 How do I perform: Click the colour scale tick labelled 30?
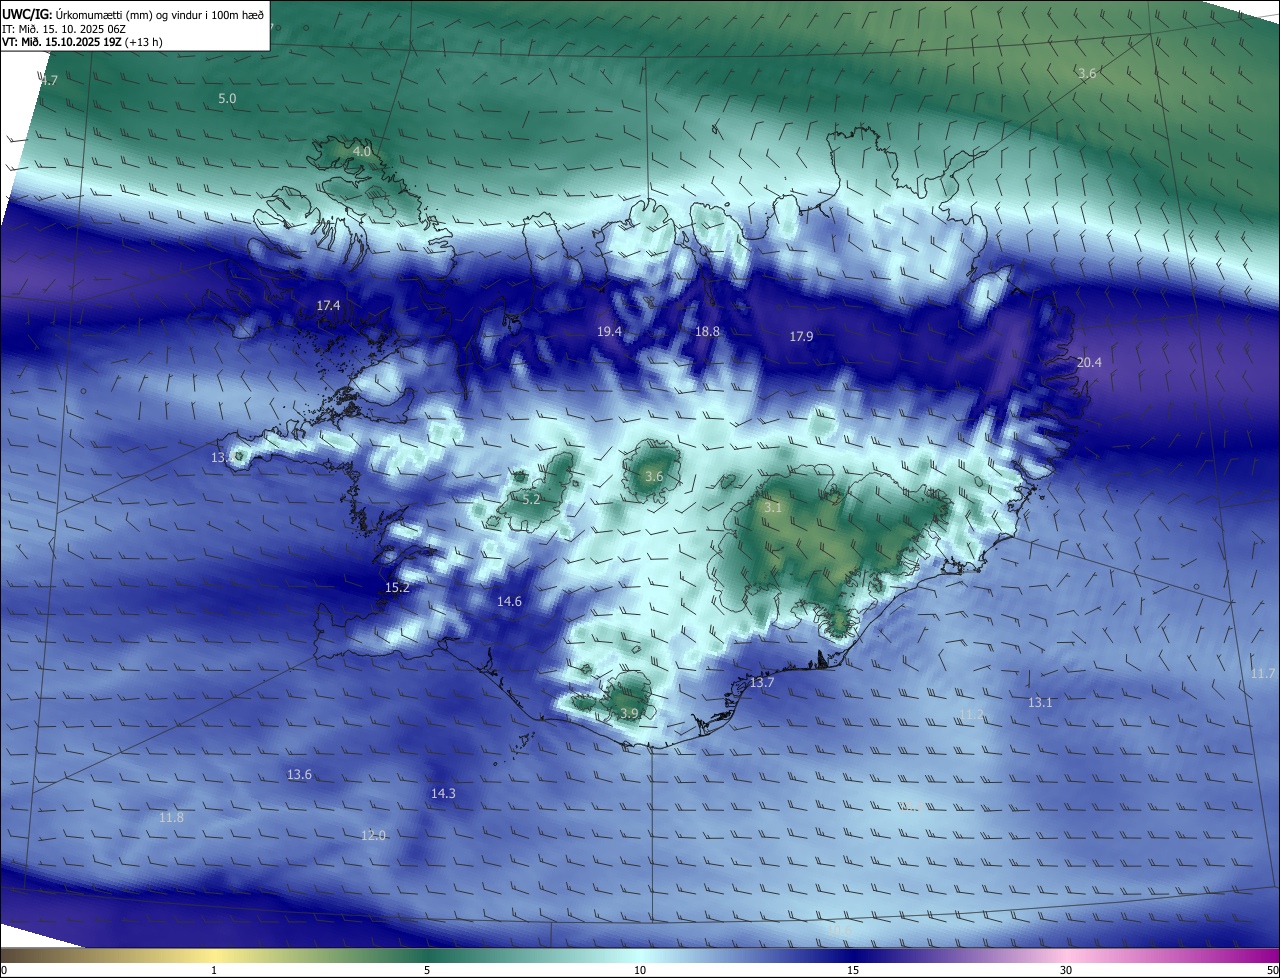1066,970
